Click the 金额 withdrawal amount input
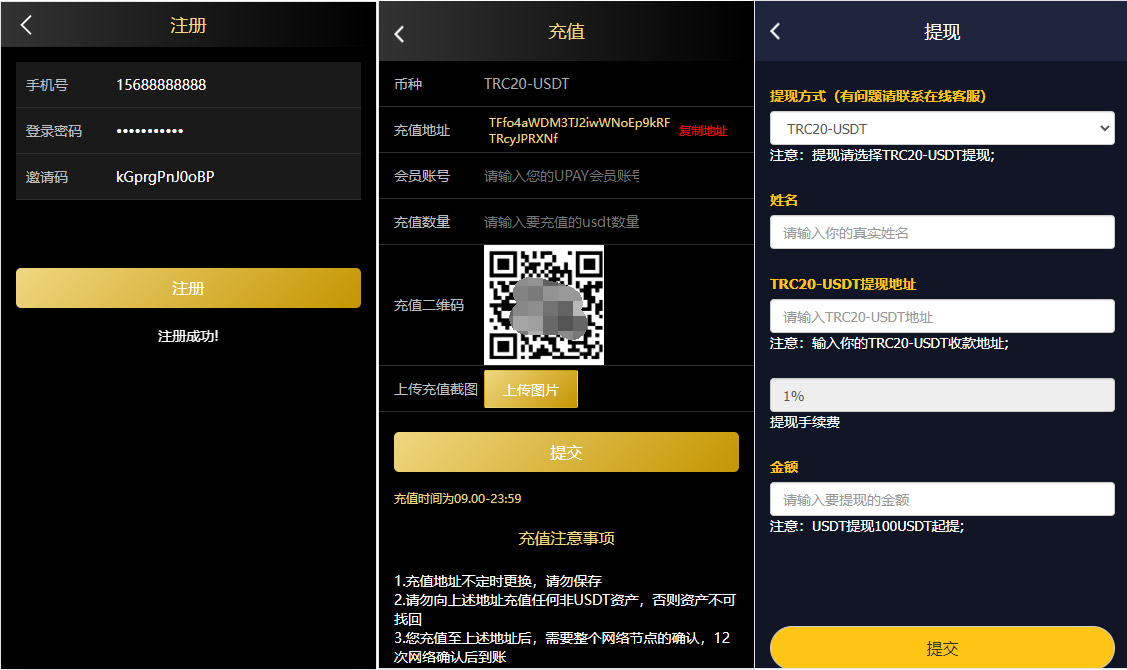This screenshot has height=670, width=1127. 942,500
